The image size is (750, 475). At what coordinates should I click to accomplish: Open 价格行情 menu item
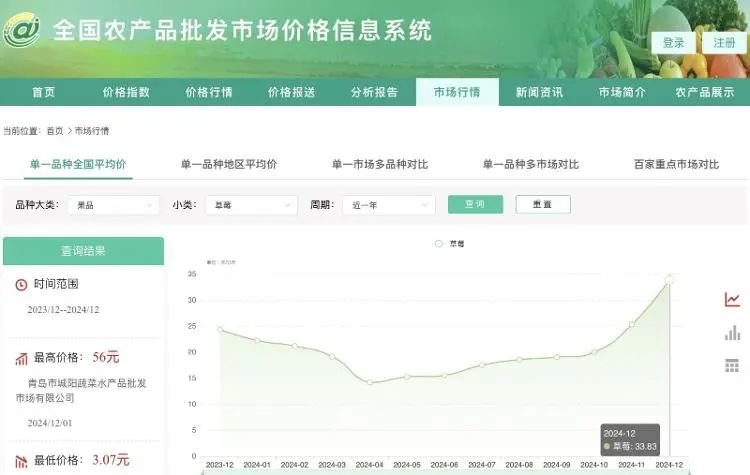pos(209,92)
